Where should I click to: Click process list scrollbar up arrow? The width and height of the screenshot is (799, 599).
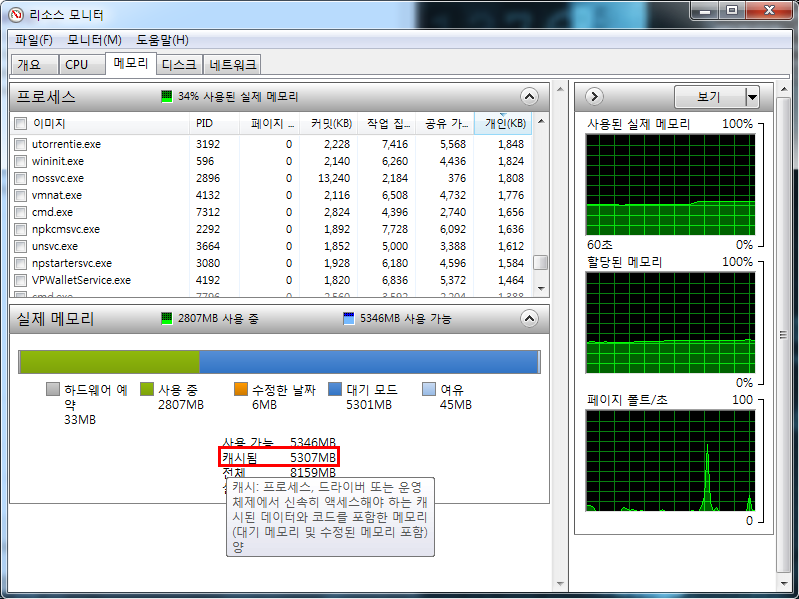click(x=541, y=121)
